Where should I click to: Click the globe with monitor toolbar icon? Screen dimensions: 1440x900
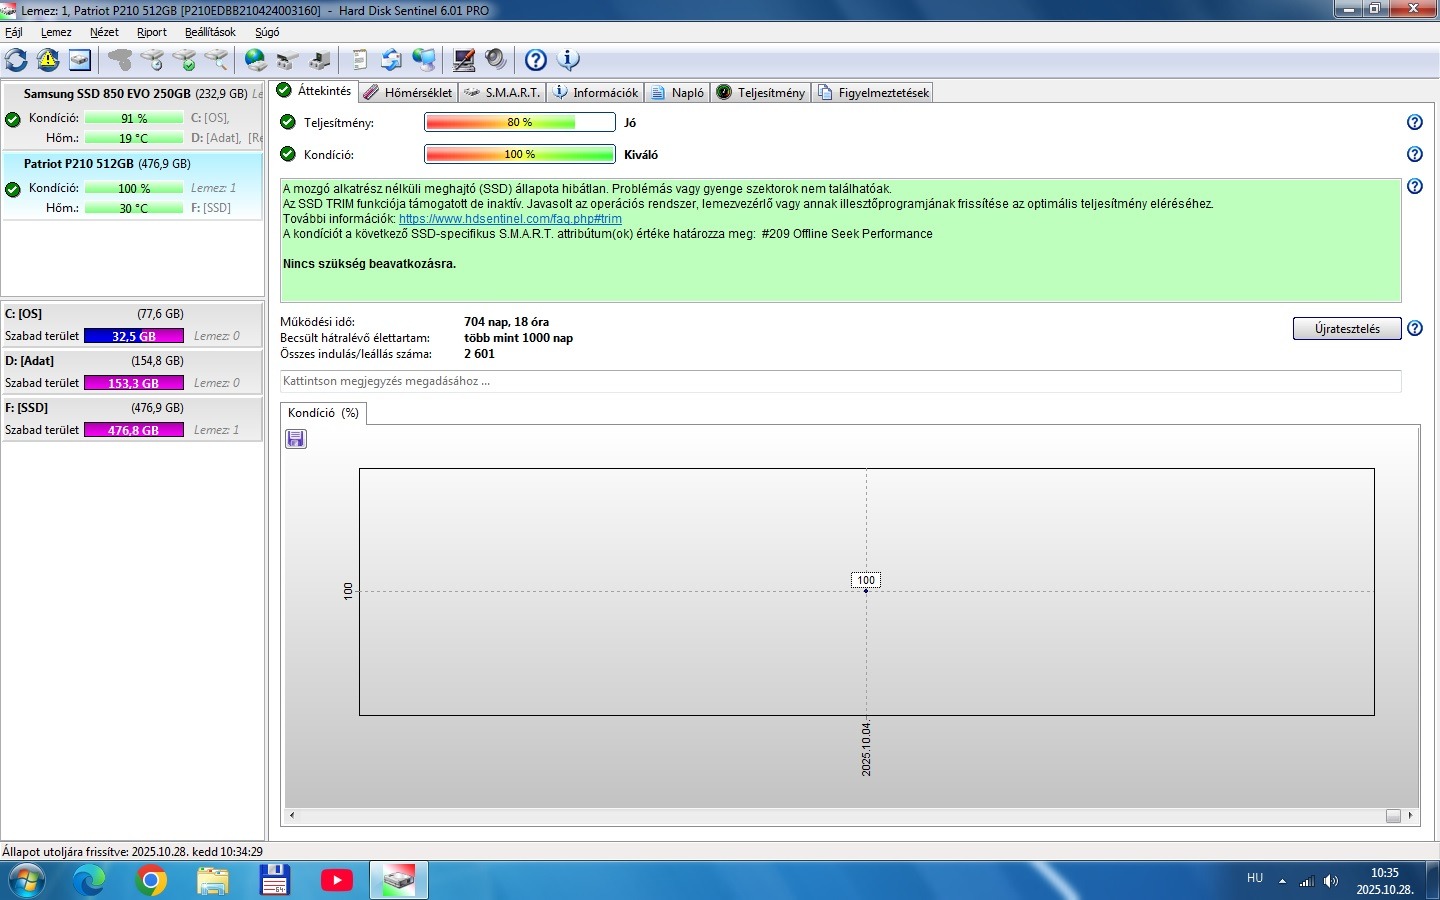tap(424, 60)
